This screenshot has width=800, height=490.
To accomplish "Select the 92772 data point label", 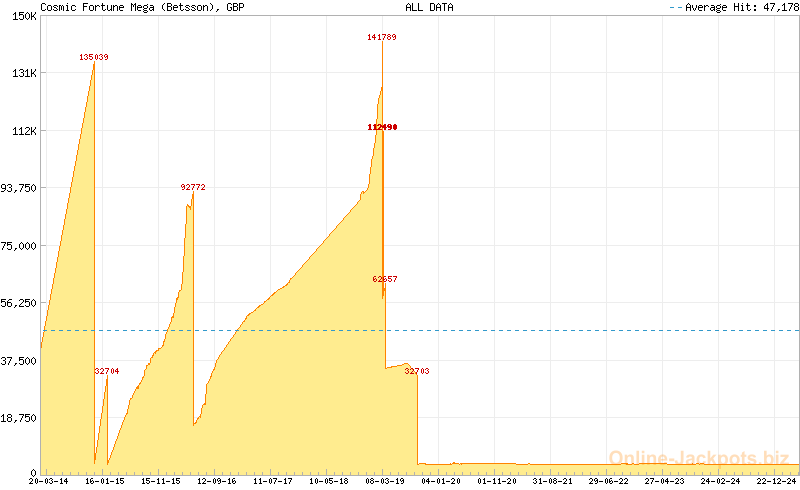I will (x=193, y=187).
